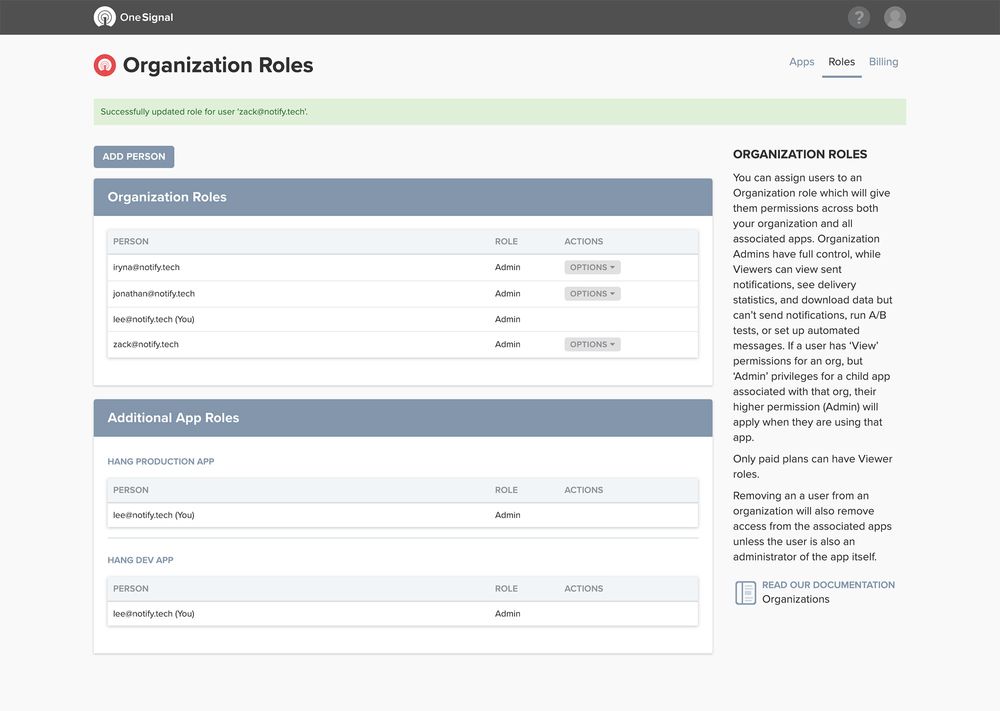Open the OPTIONS dropdown for zack@notify.tech
1000x711 pixels.
click(x=592, y=343)
